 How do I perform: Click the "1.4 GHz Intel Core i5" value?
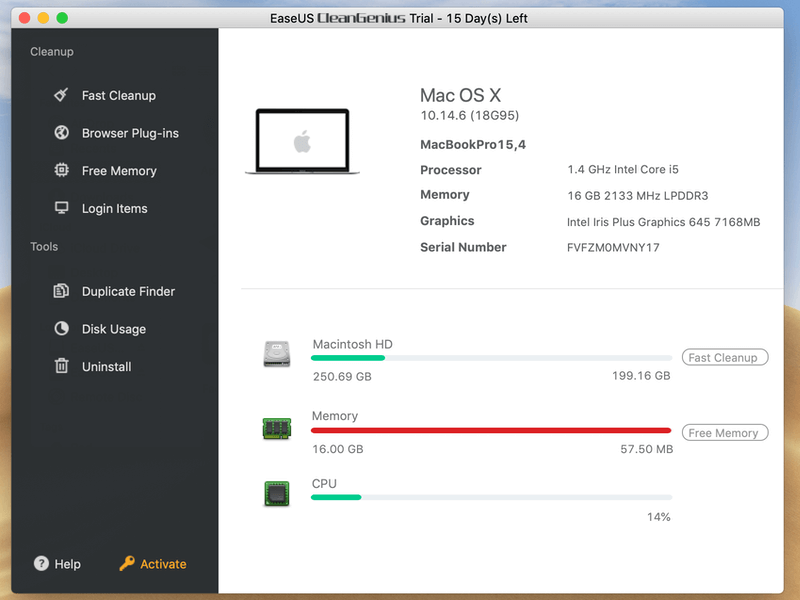(623, 169)
